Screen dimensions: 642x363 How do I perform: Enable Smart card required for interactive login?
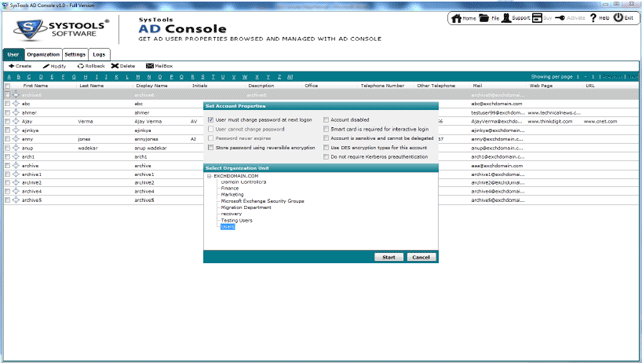click(326, 129)
